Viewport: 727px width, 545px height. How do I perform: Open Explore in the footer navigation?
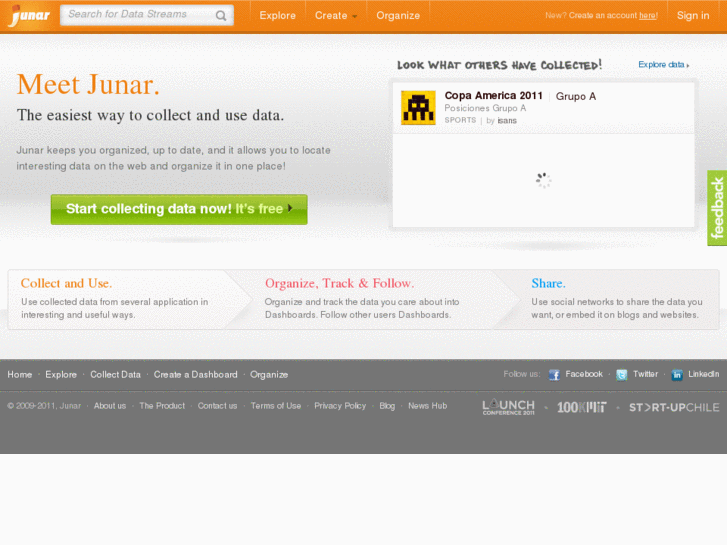pyautogui.click(x=61, y=374)
